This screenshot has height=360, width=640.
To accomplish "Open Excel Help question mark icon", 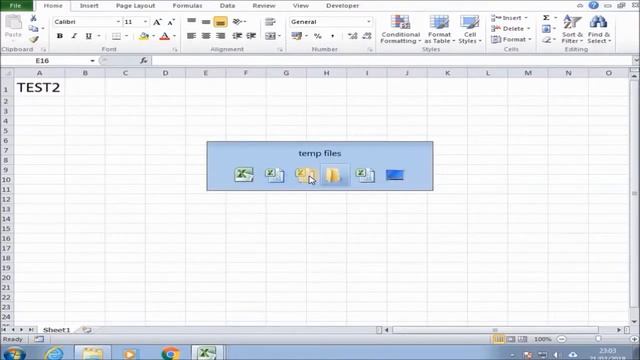I will pyautogui.click(x=593, y=5).
